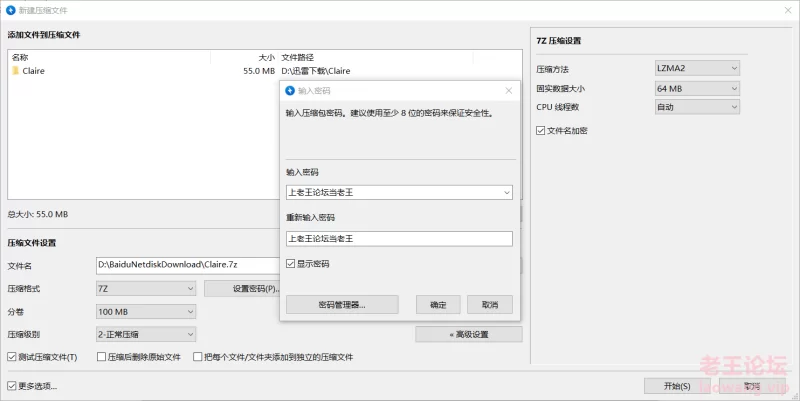
Task: Close the 输入密码 dialog
Action: 509,90
